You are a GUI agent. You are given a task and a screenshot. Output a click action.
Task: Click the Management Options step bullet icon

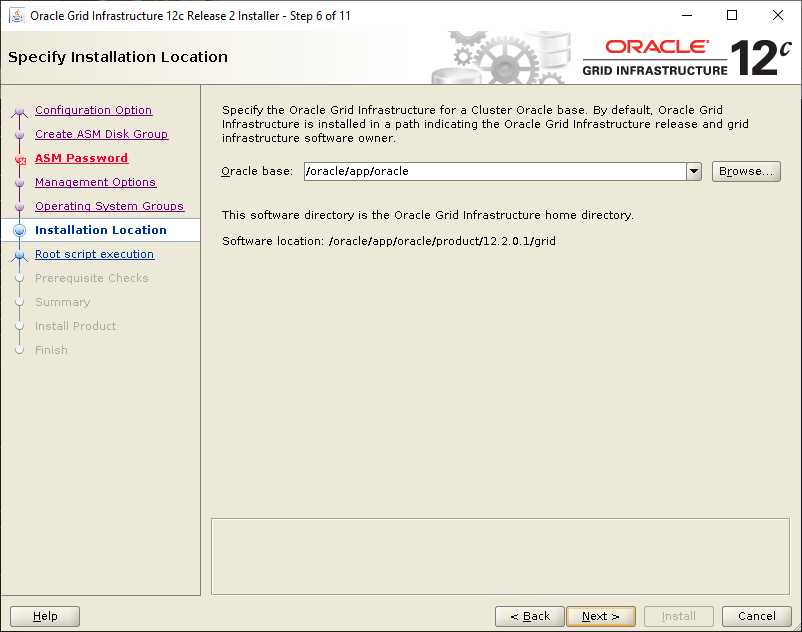click(x=19, y=183)
